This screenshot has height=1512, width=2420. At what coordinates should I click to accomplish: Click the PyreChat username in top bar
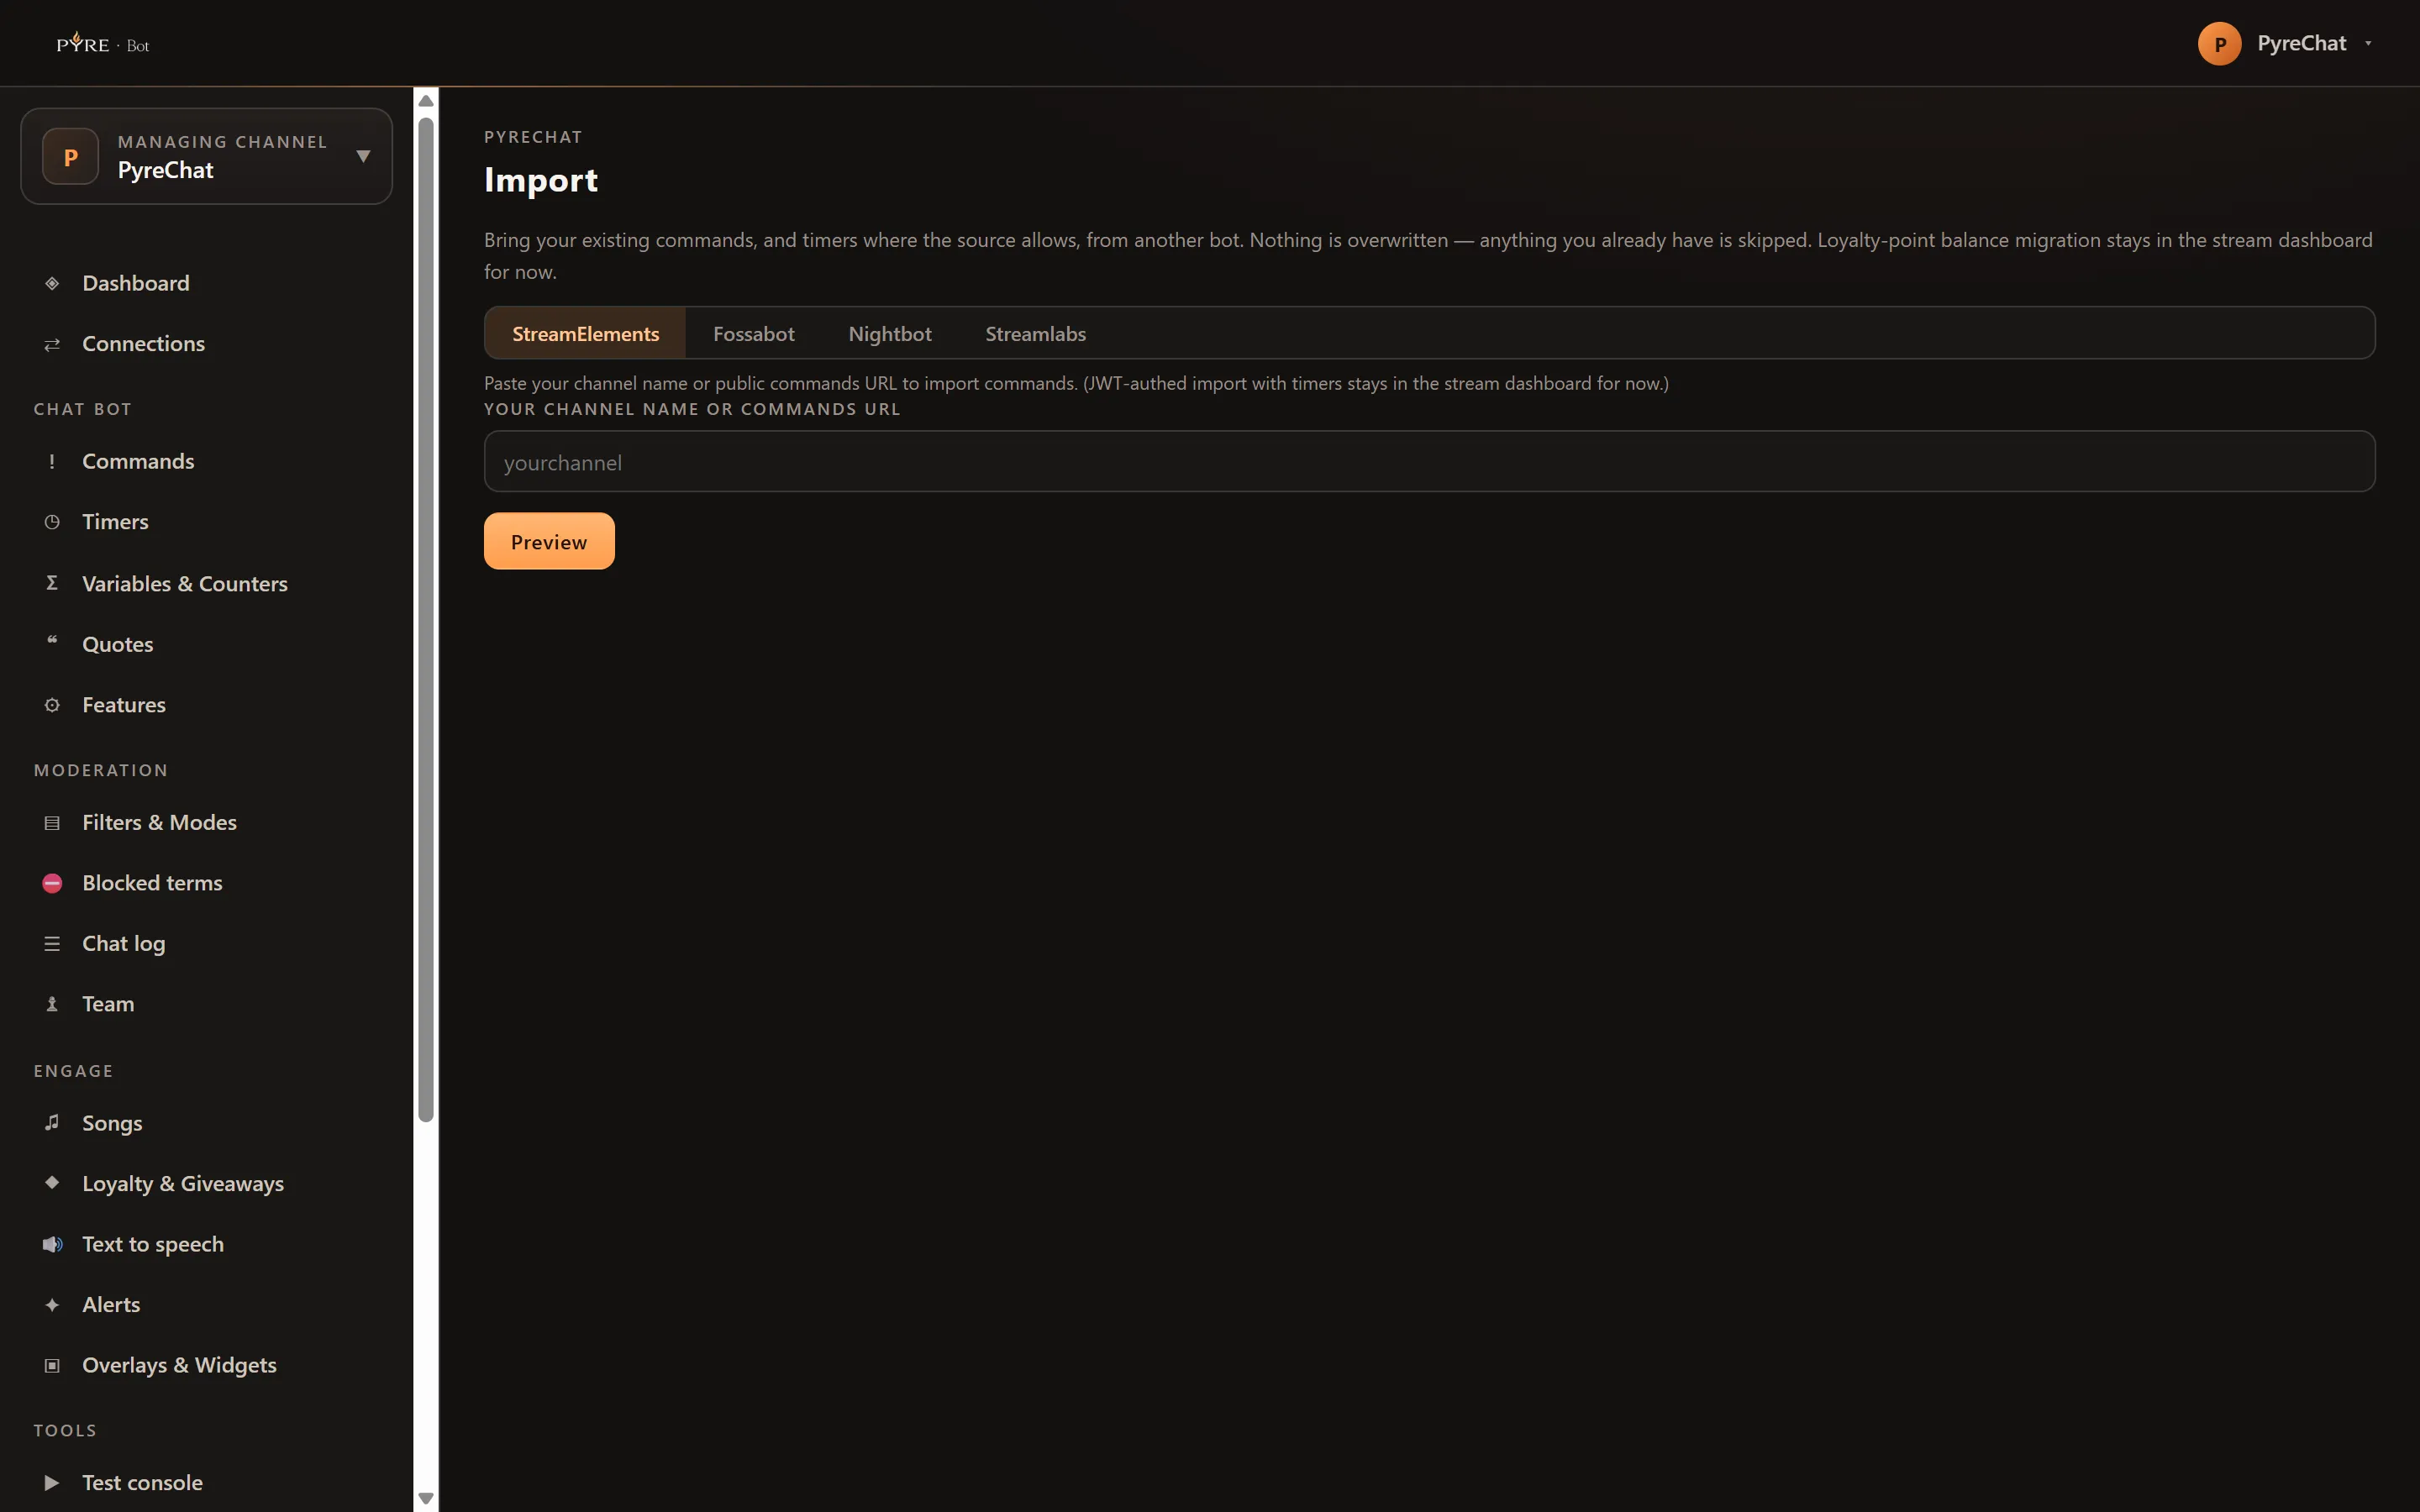2301,43
